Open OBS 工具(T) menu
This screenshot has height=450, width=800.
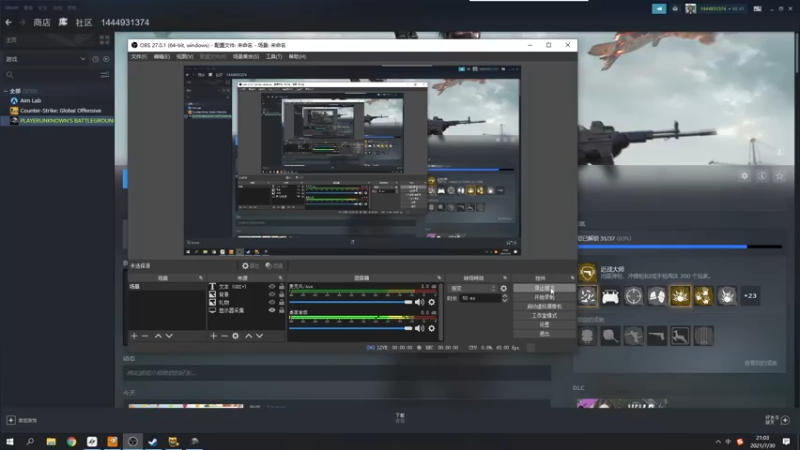[273, 57]
